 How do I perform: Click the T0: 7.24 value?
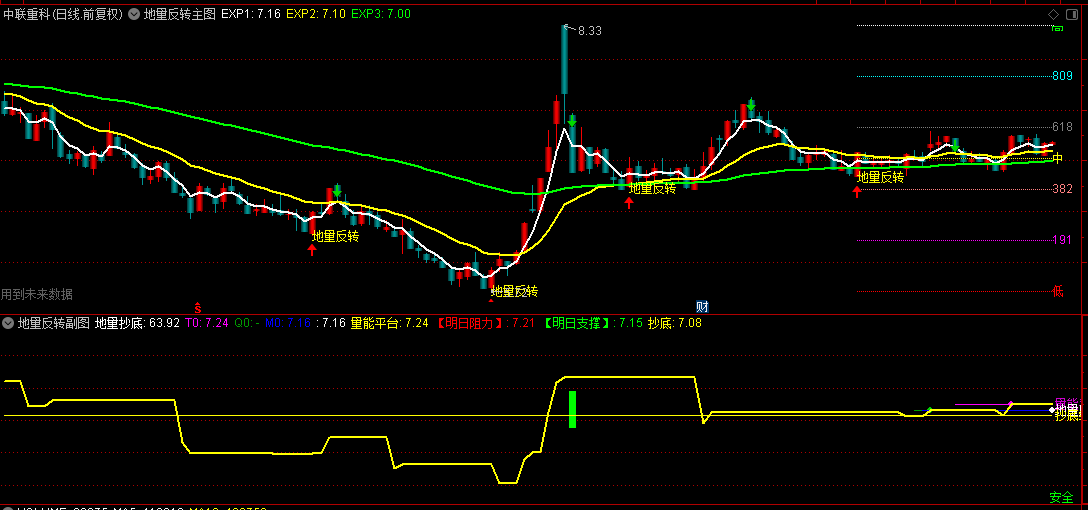[207, 323]
